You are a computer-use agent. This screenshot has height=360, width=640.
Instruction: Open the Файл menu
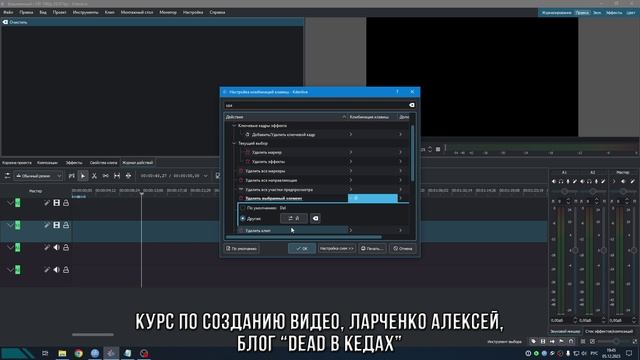point(8,12)
